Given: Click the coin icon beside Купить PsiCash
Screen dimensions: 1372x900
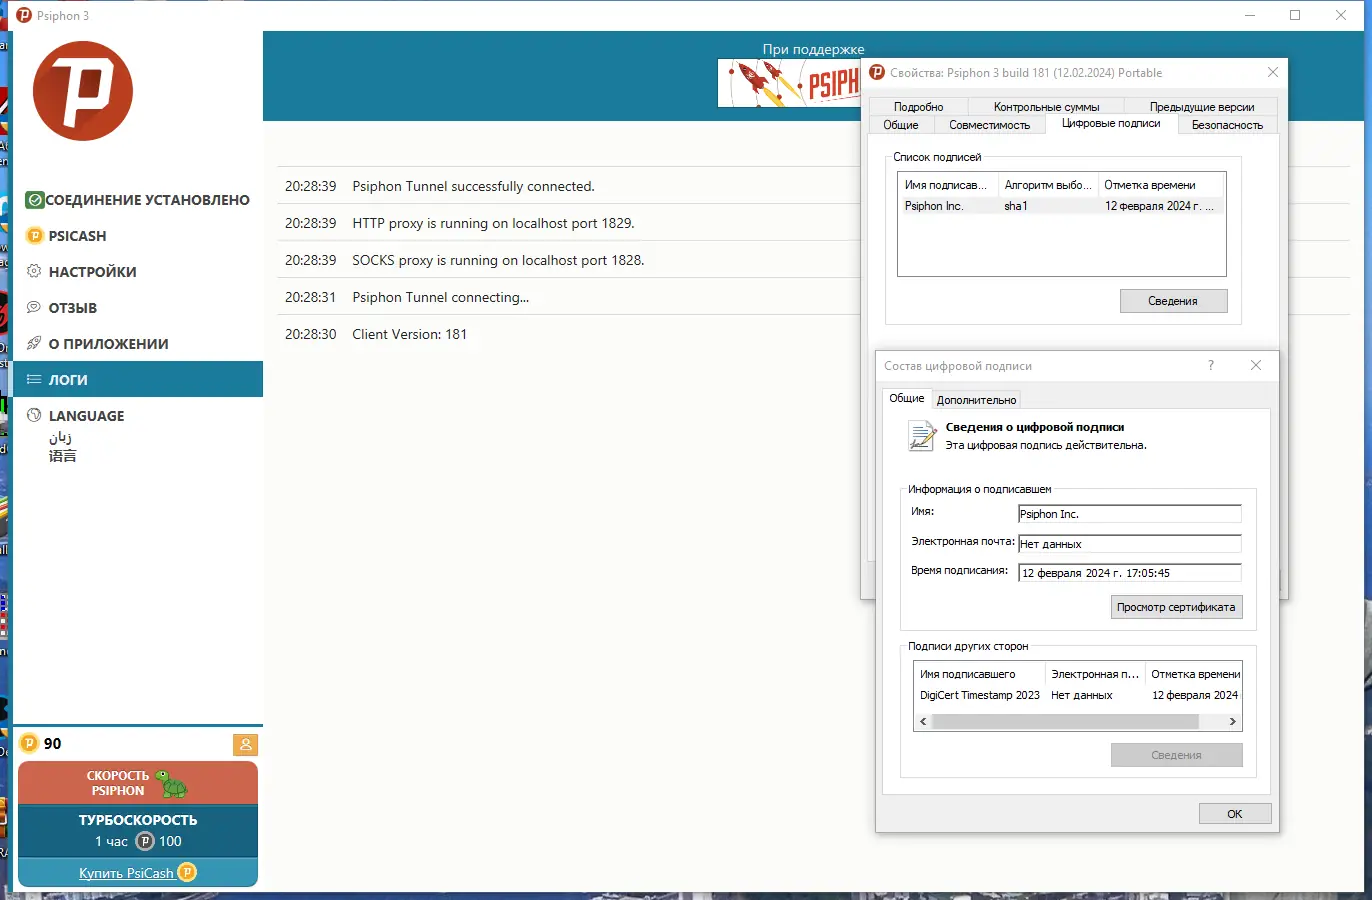Looking at the screenshot, I should 187,873.
